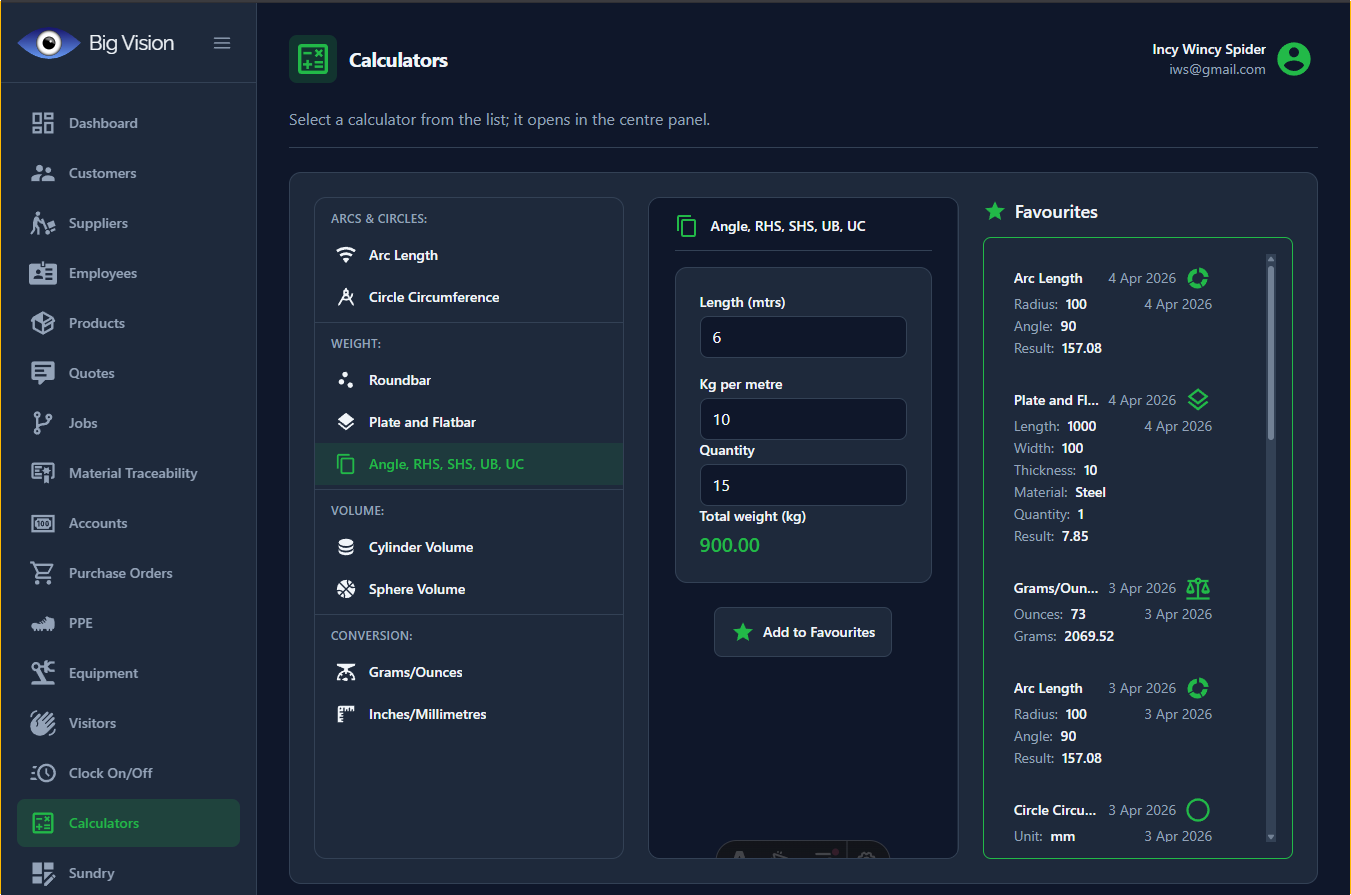This screenshot has width=1351, height=895.
Task: Click the Arc Length calculator icon
Action: coord(346,255)
